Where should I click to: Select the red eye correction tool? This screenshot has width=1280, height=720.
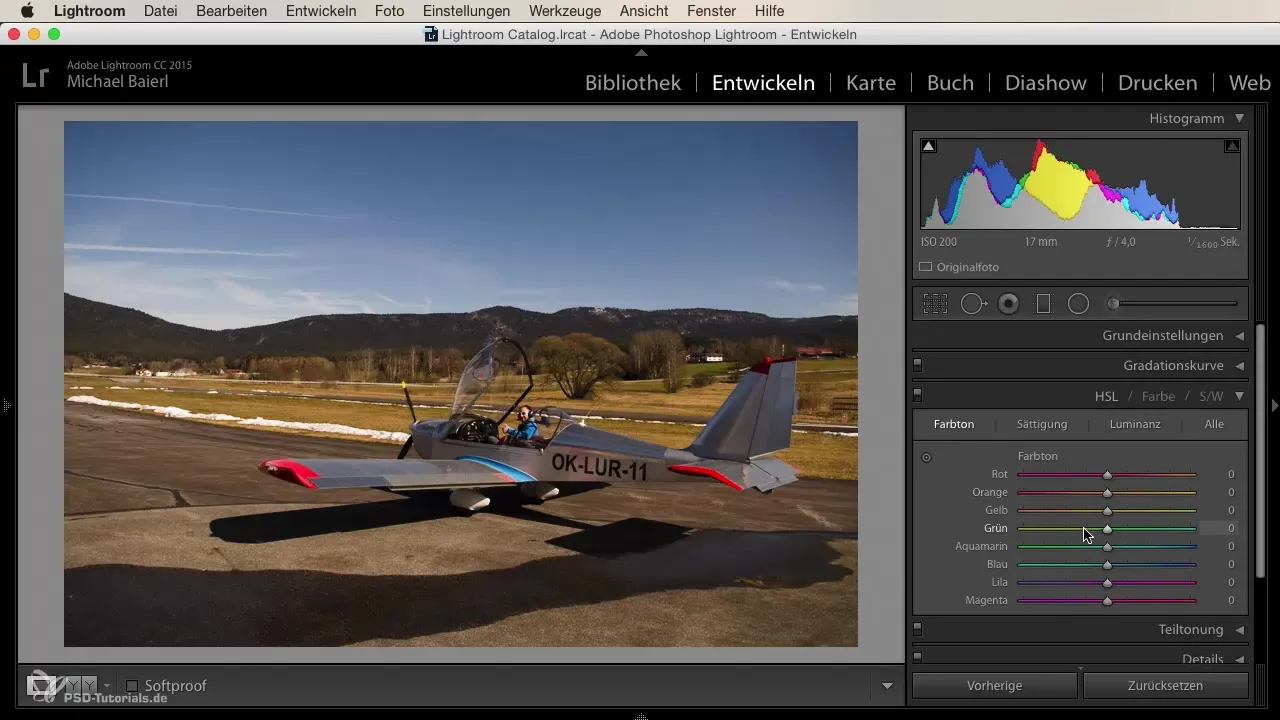point(1008,304)
